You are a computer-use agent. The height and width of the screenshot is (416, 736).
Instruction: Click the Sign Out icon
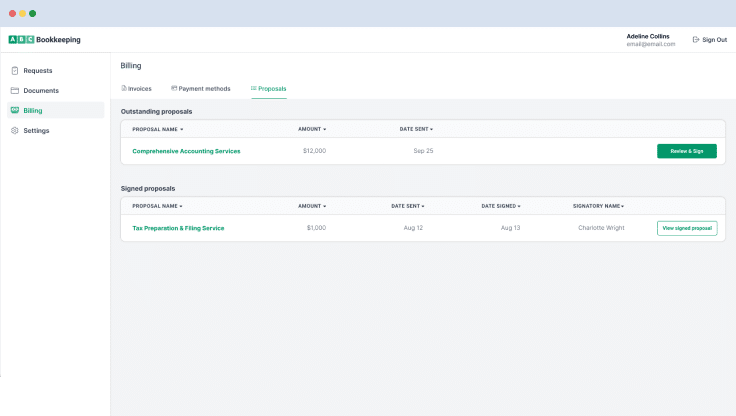(696, 40)
